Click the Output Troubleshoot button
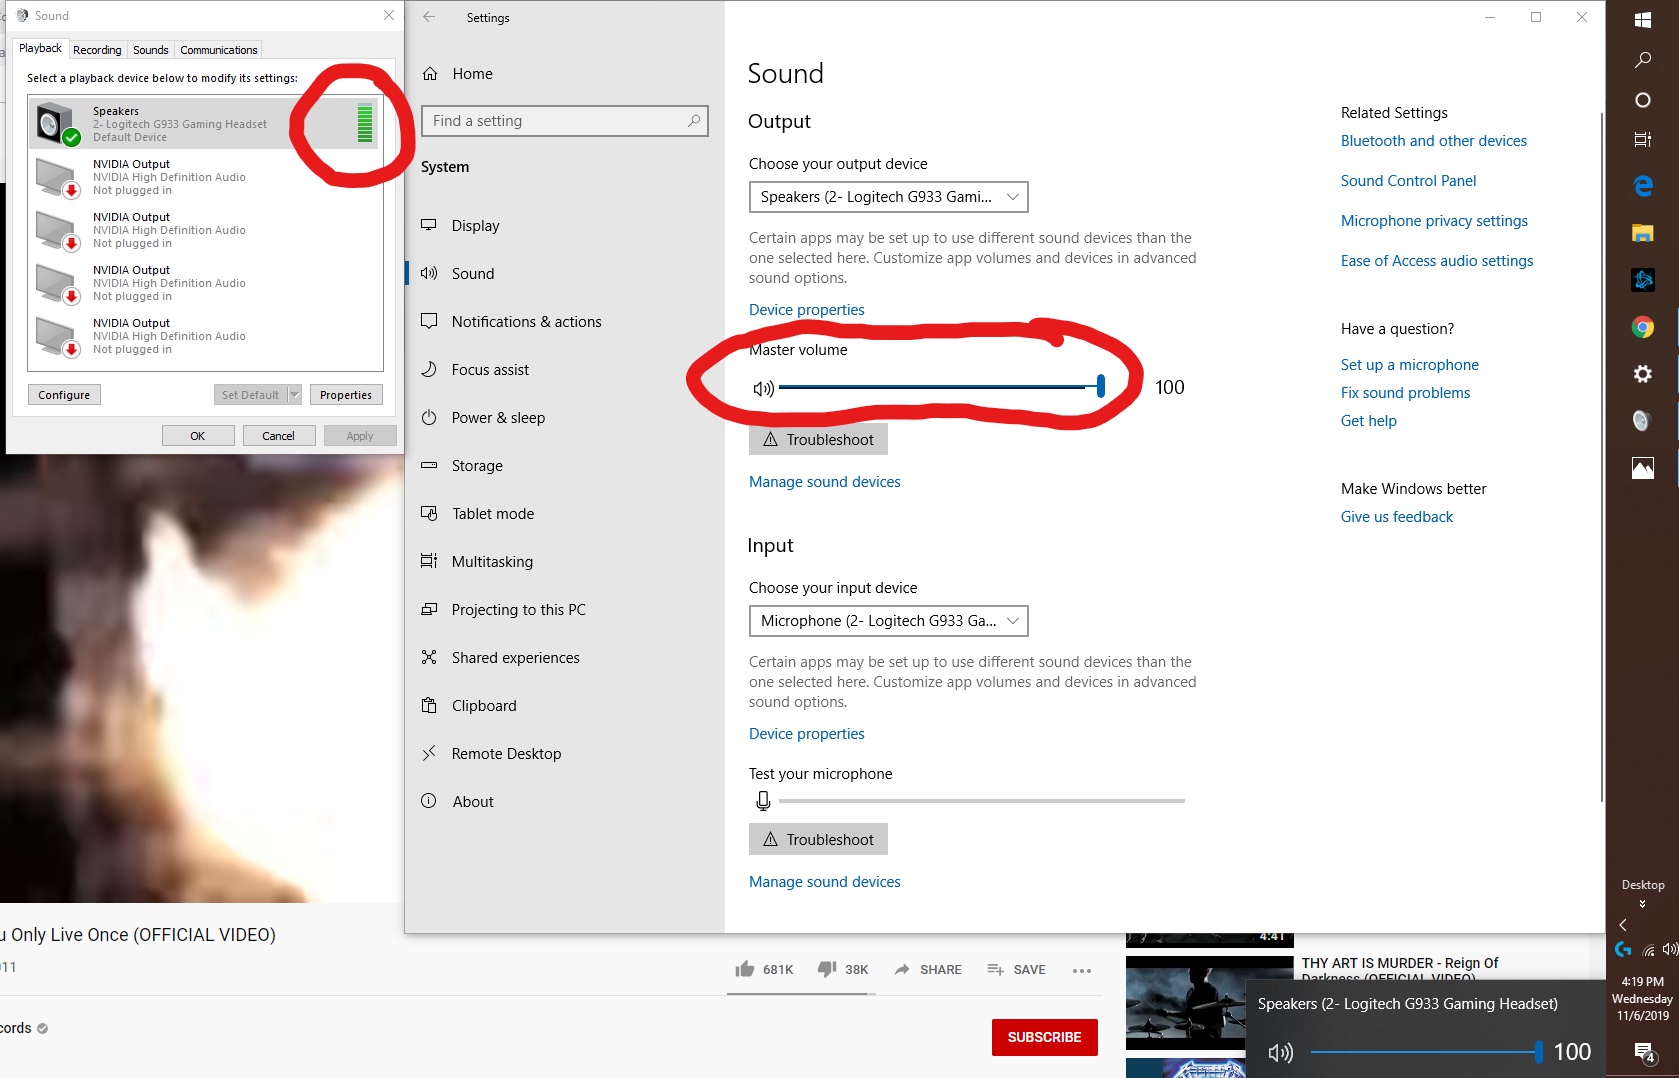Screen dimensions: 1679x1078 pyautogui.click(x=818, y=440)
